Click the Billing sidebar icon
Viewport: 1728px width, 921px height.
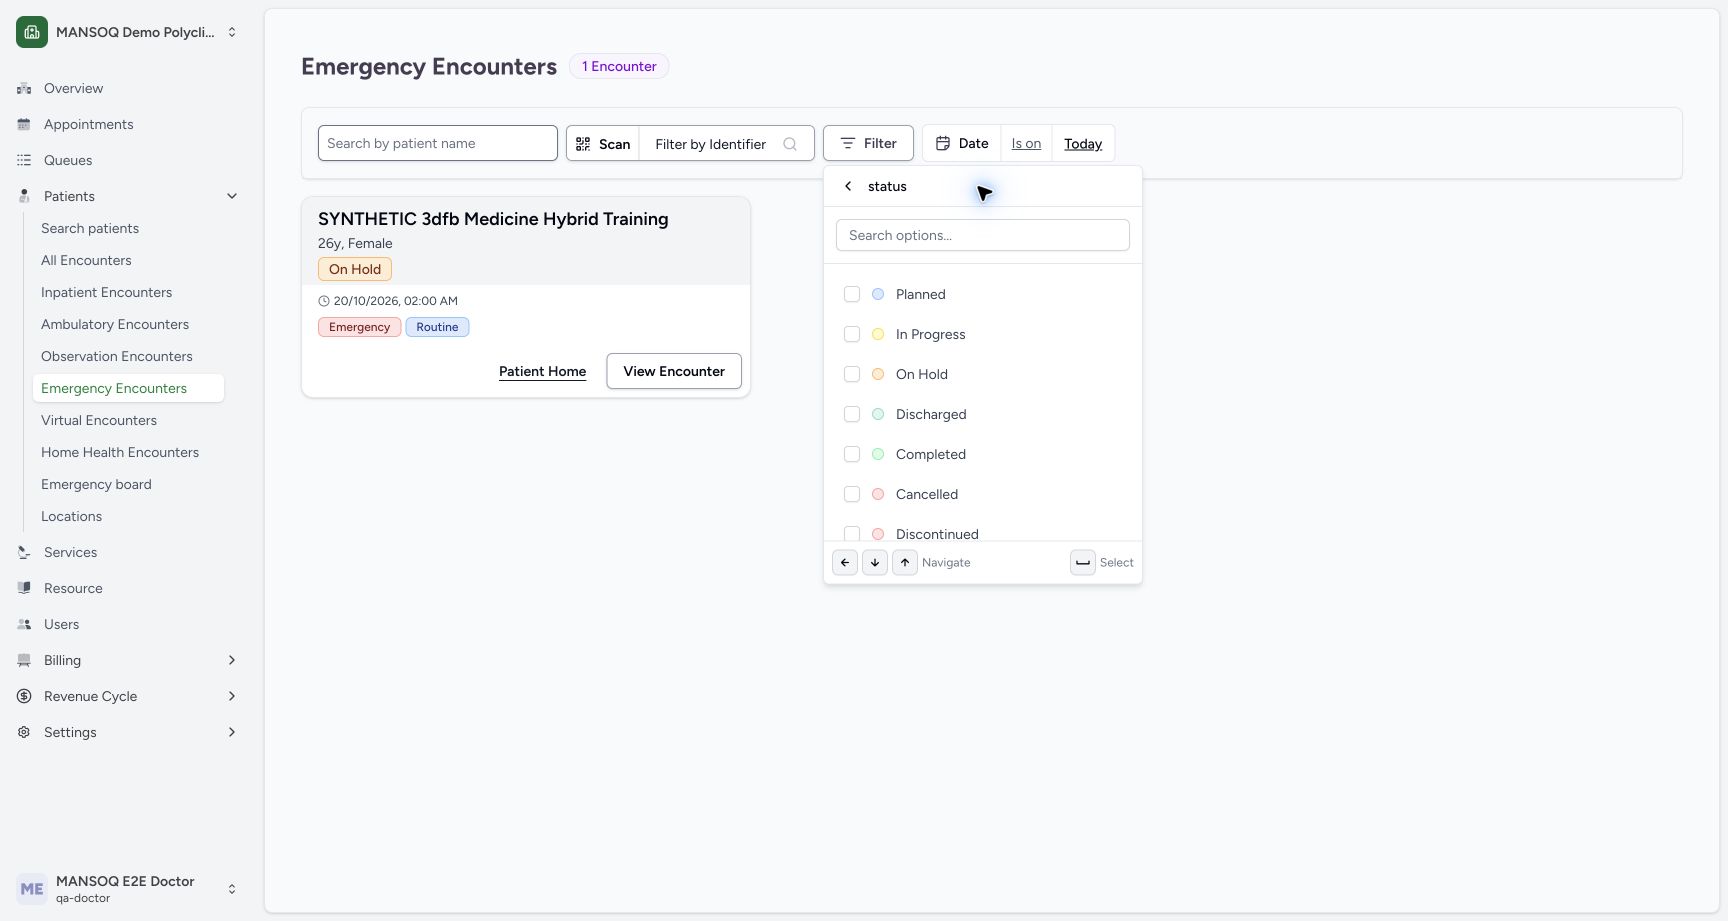point(24,660)
